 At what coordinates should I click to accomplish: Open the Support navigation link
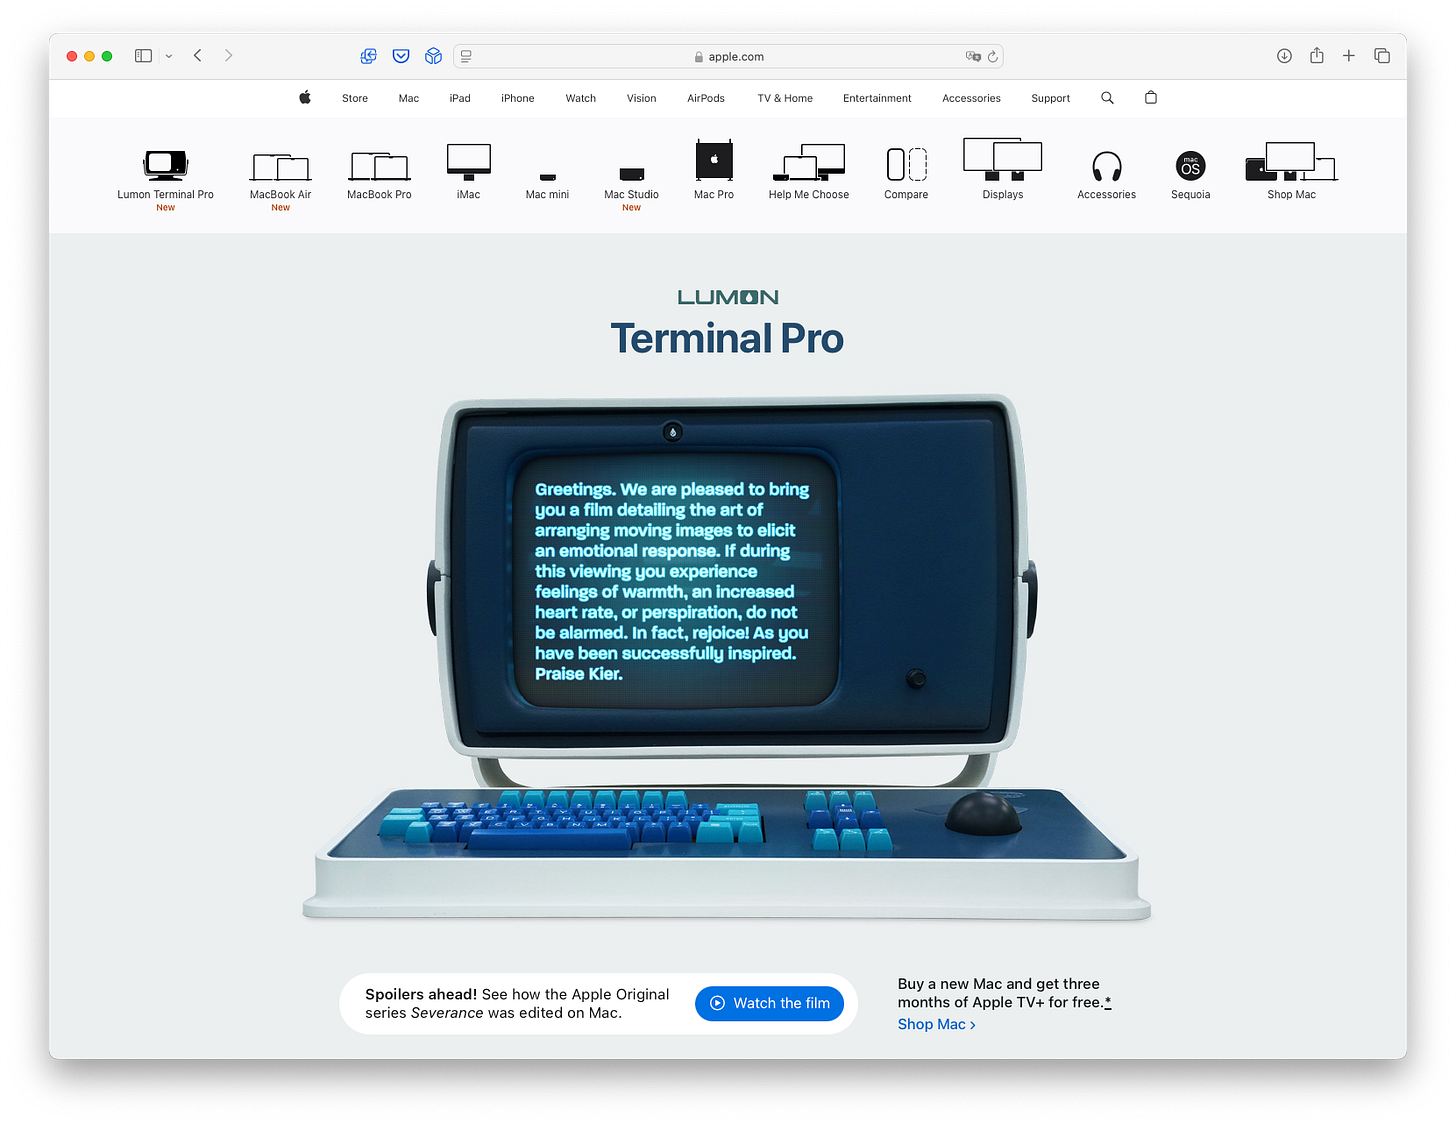click(x=1051, y=98)
